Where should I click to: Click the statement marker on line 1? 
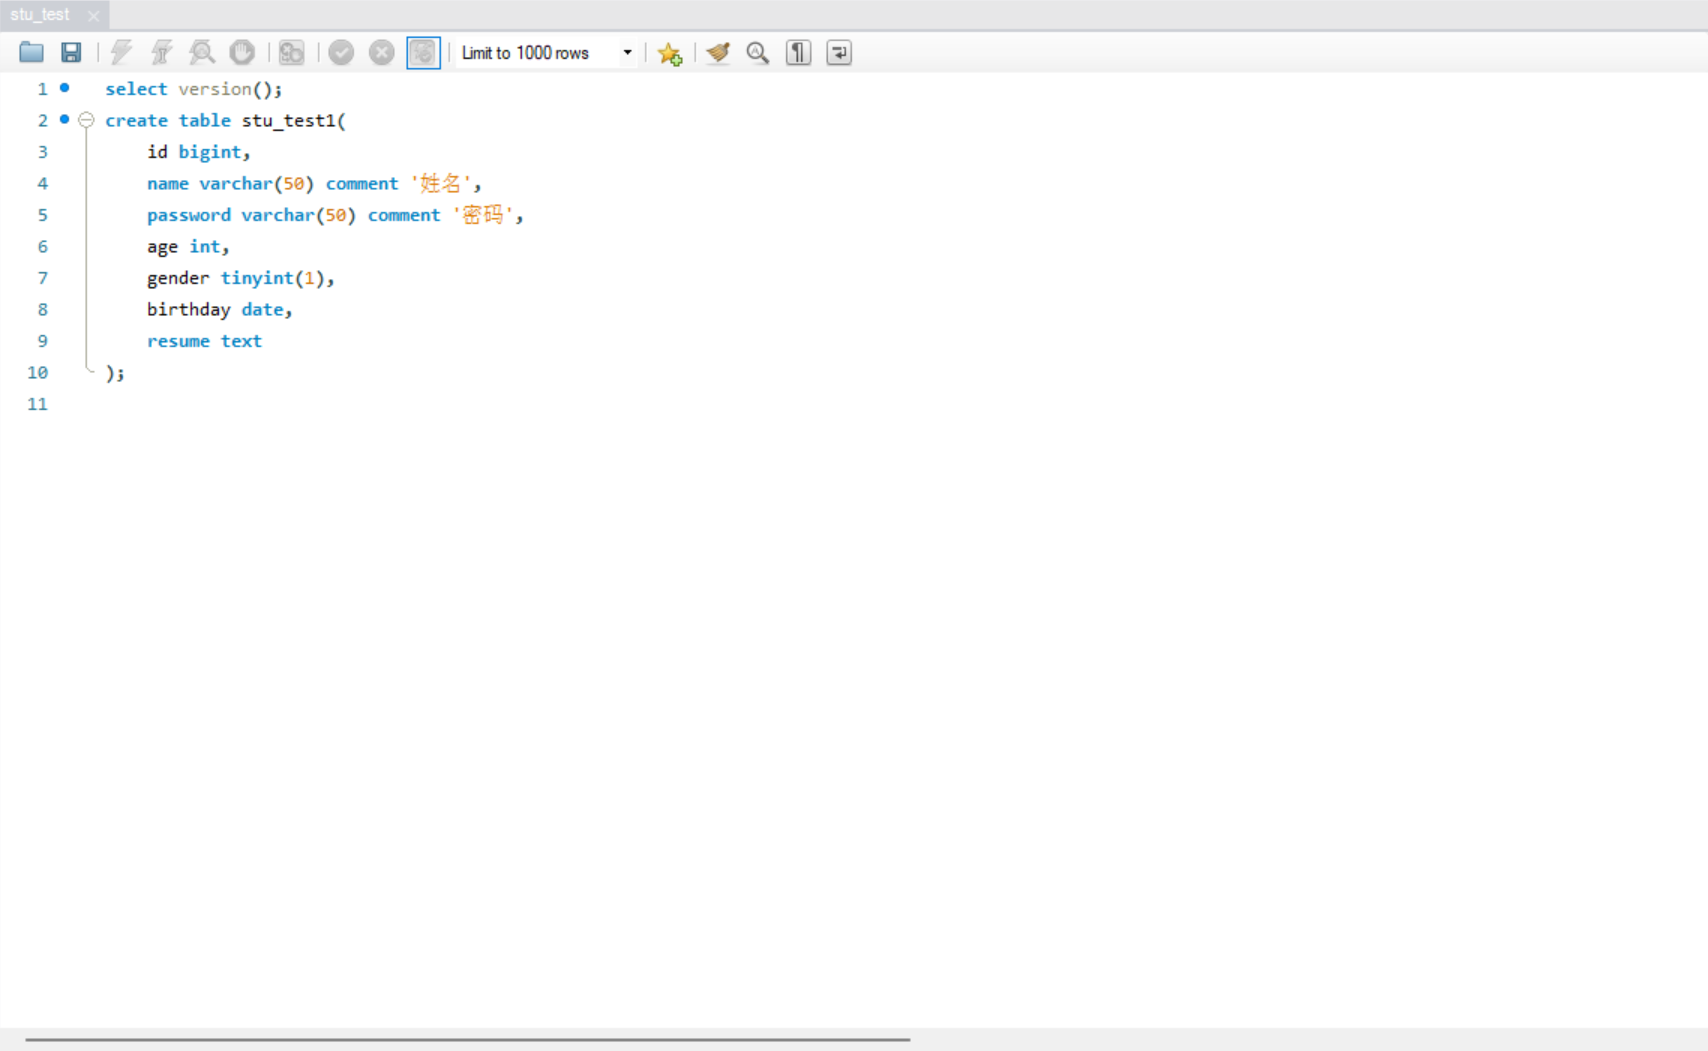click(x=64, y=88)
